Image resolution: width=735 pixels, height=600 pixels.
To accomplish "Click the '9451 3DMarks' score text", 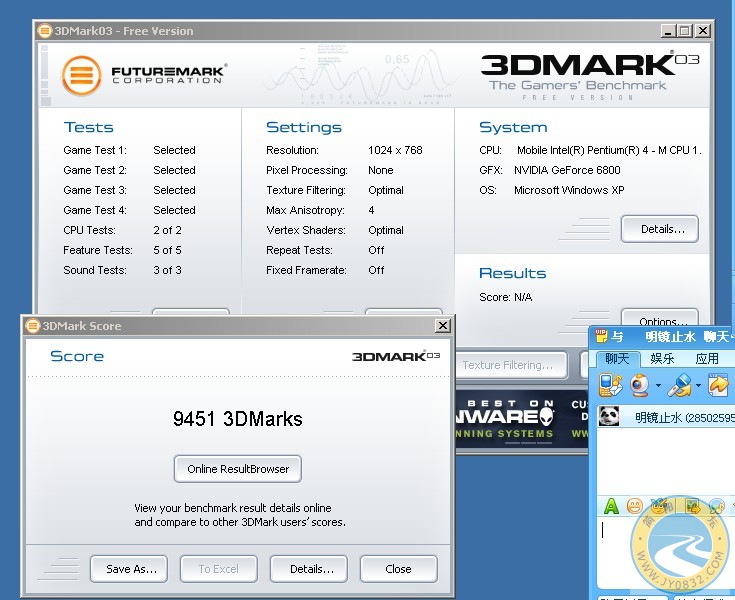I will [x=237, y=419].
